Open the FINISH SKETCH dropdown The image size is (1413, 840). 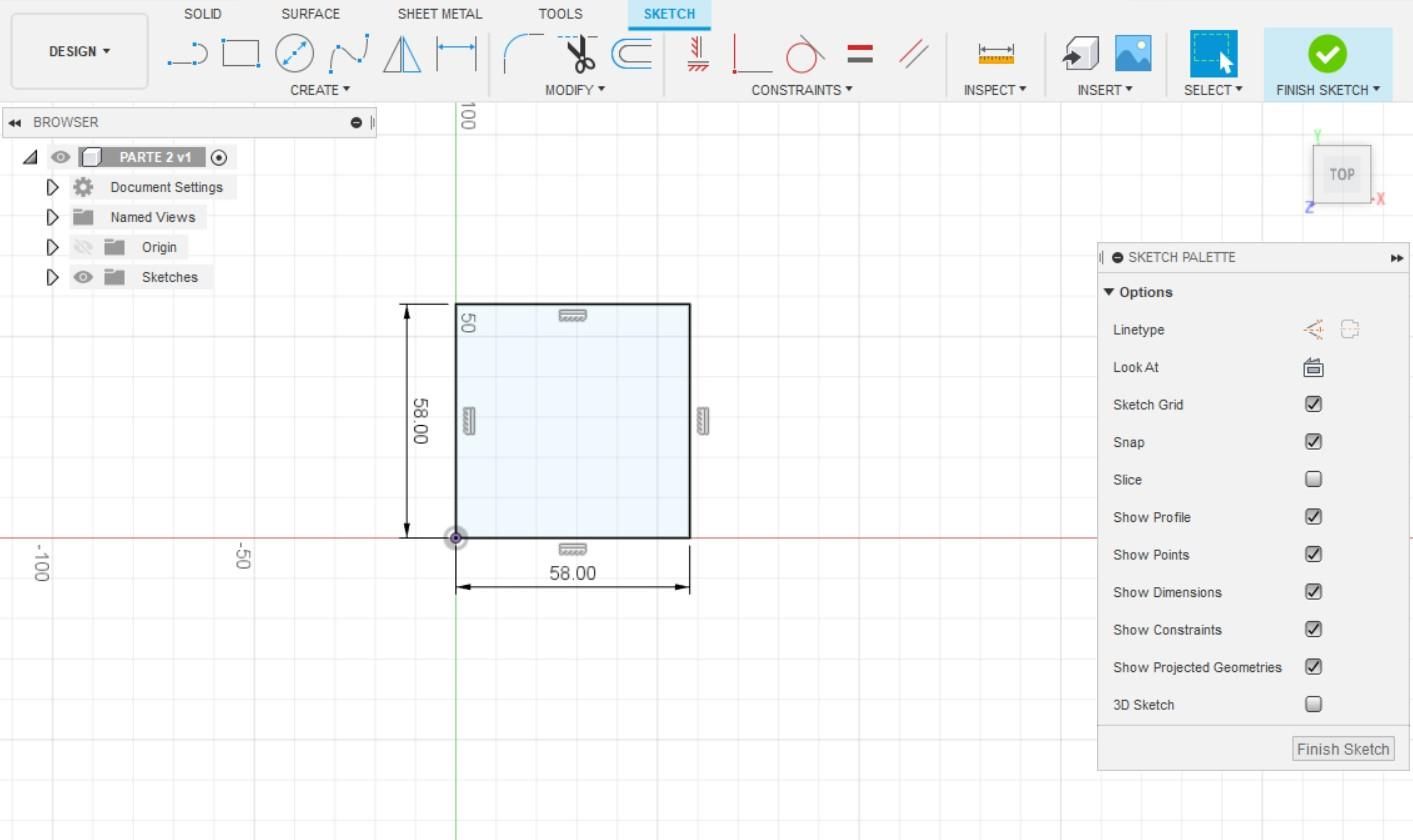[x=1328, y=90]
